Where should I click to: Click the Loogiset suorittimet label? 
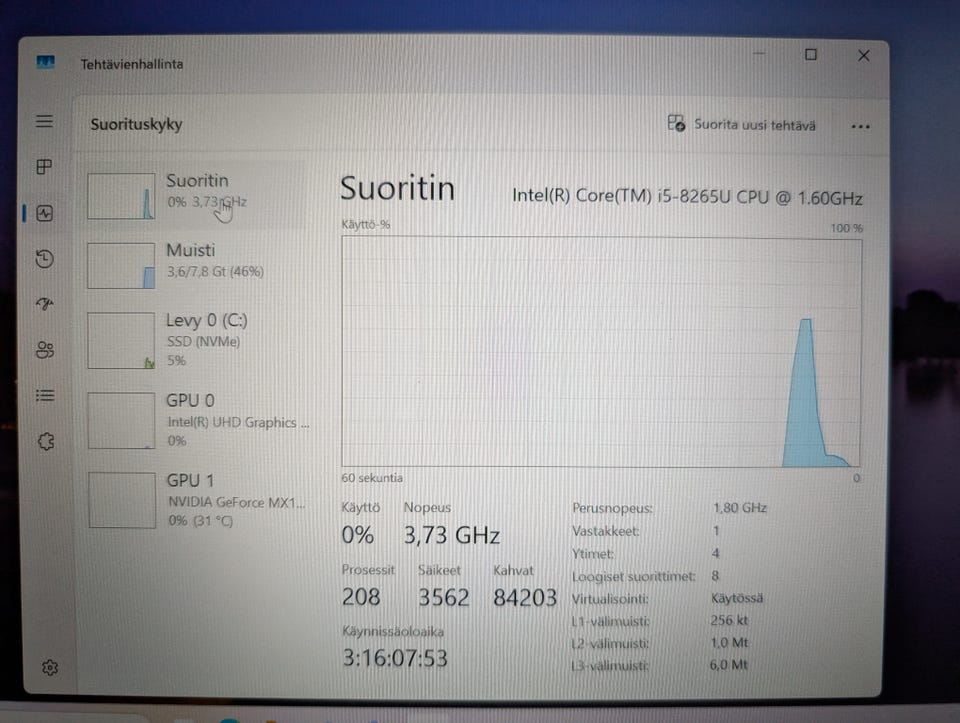[x=633, y=576]
